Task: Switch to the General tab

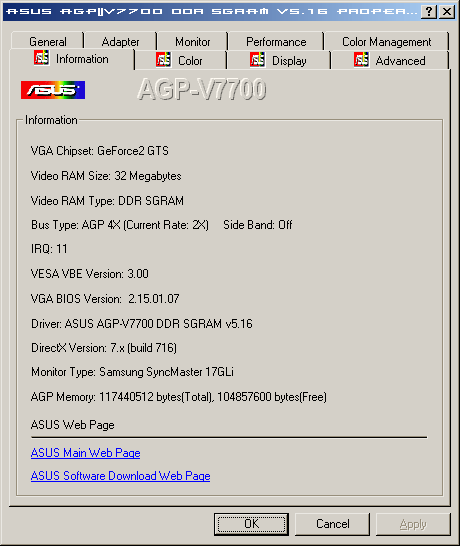Action: pos(48,41)
